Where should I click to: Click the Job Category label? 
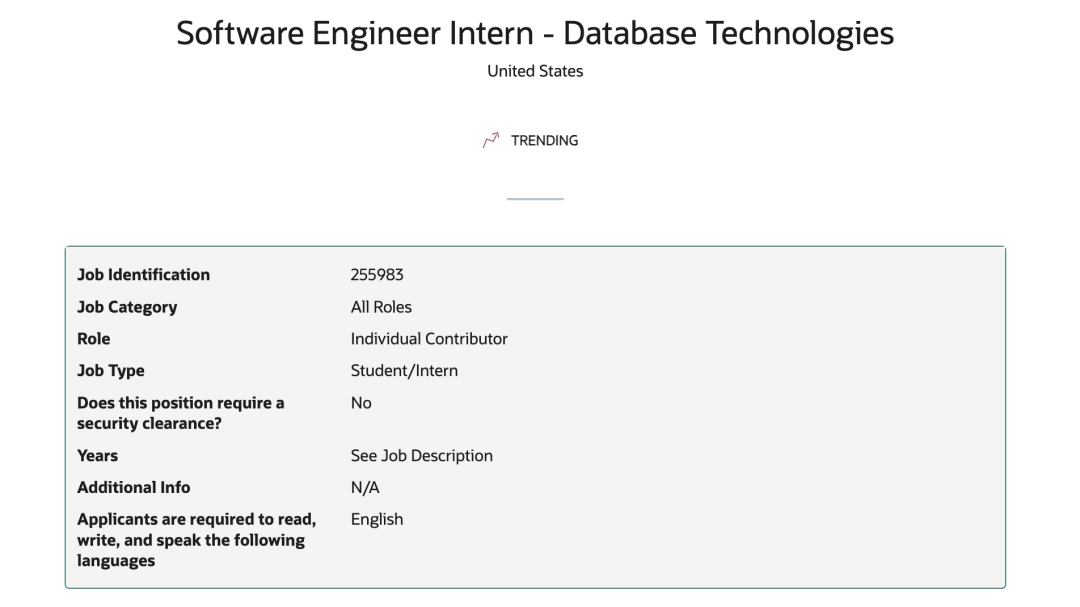click(127, 307)
